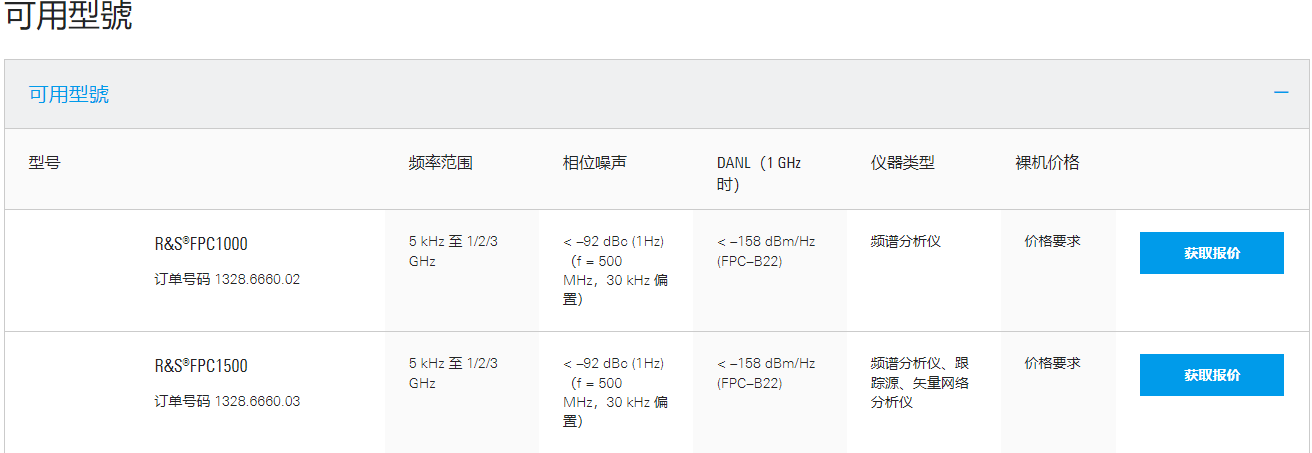Click 价格要求 in the FPC1500 row
Screen dimensions: 1312x453
pyautogui.click(x=1052, y=363)
